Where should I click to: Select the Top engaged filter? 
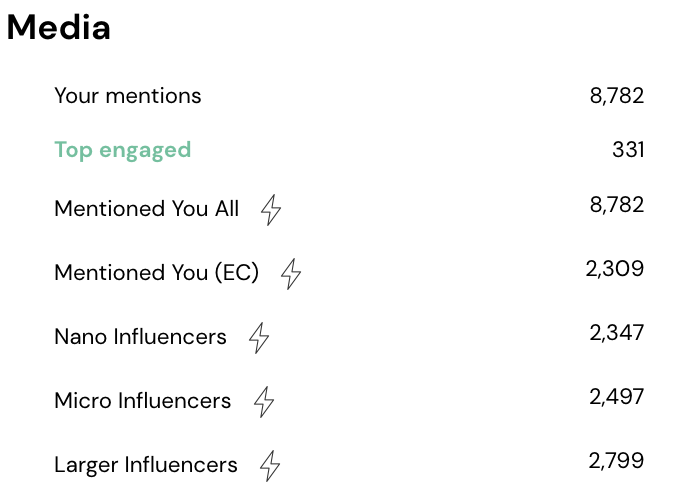click(x=122, y=150)
